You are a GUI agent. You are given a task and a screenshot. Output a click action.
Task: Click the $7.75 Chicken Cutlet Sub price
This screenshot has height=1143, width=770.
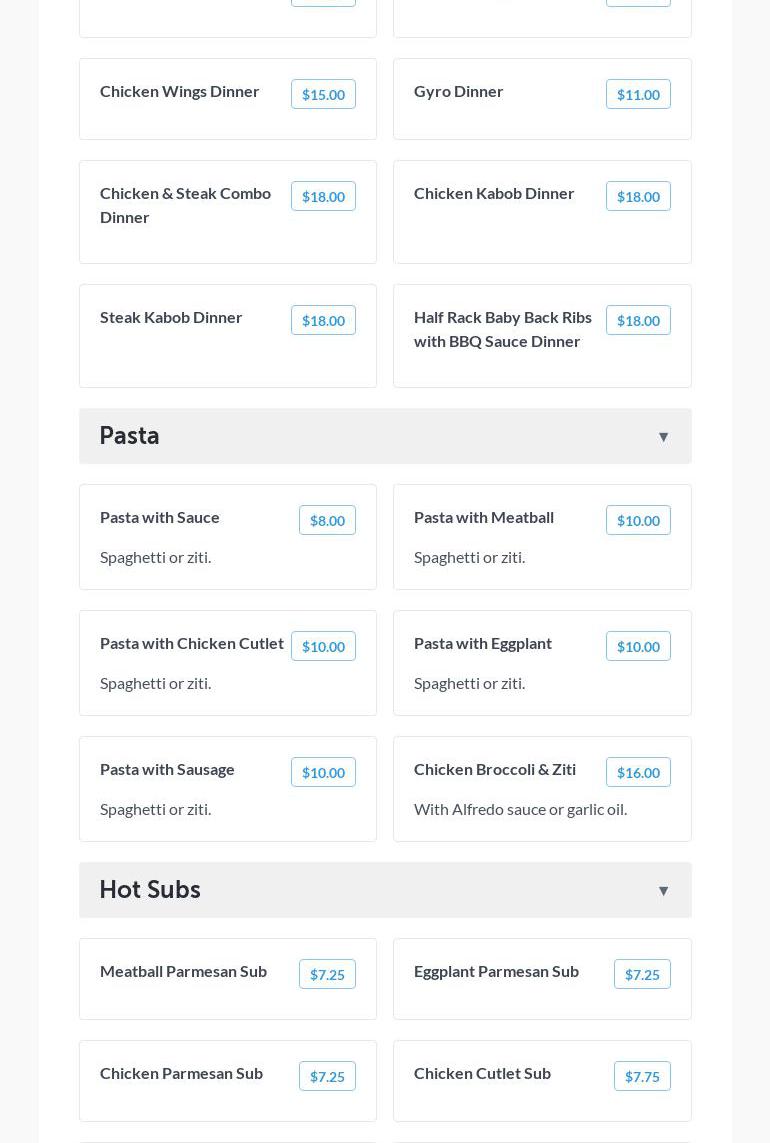pyautogui.click(x=642, y=1076)
